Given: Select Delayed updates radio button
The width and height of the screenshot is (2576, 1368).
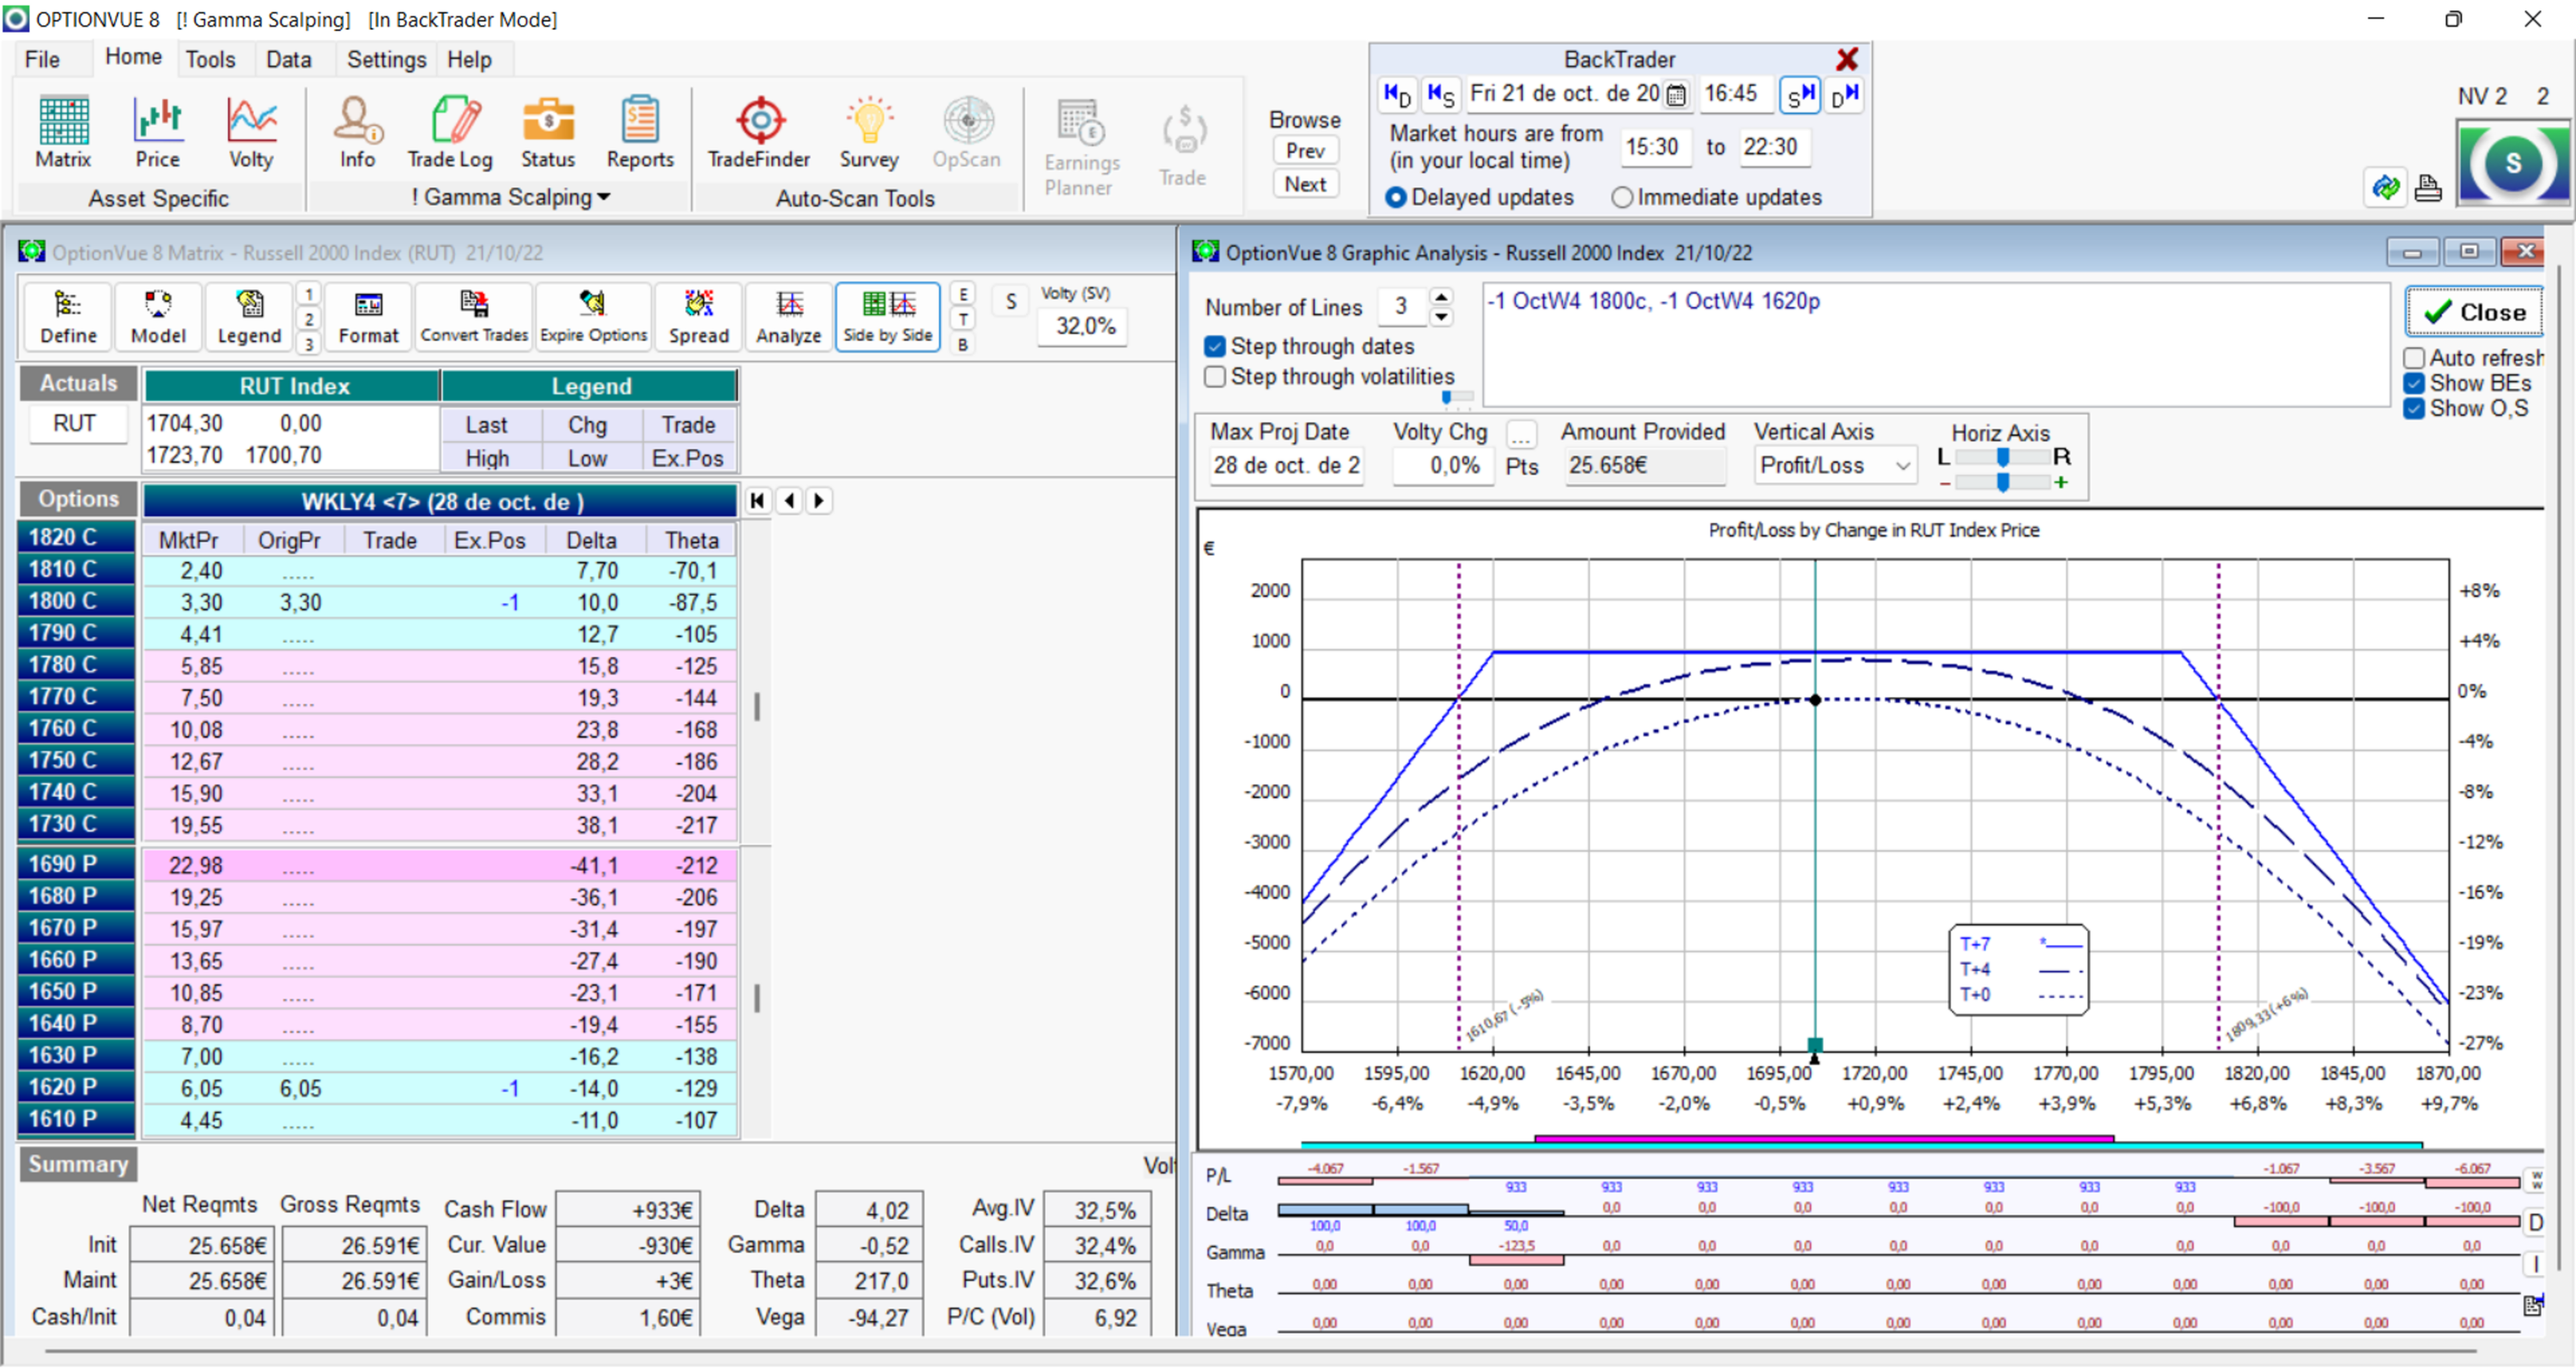Looking at the screenshot, I should 1396,198.
